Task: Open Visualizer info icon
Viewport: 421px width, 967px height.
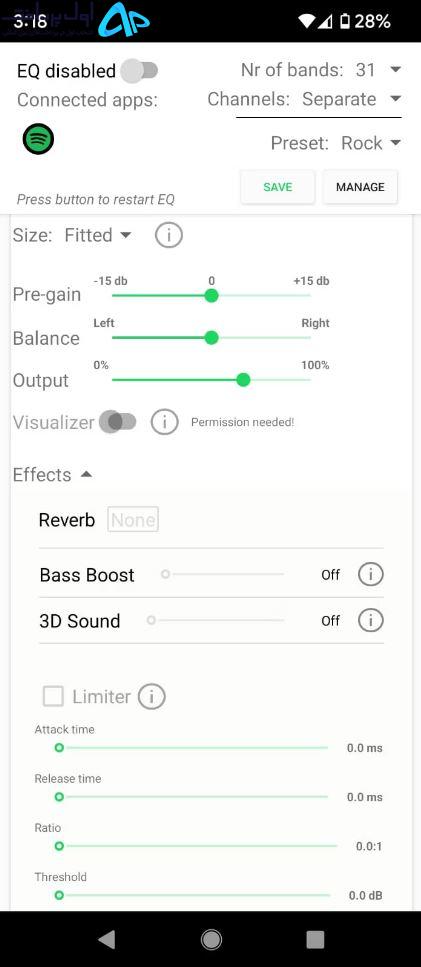Action: pos(165,422)
